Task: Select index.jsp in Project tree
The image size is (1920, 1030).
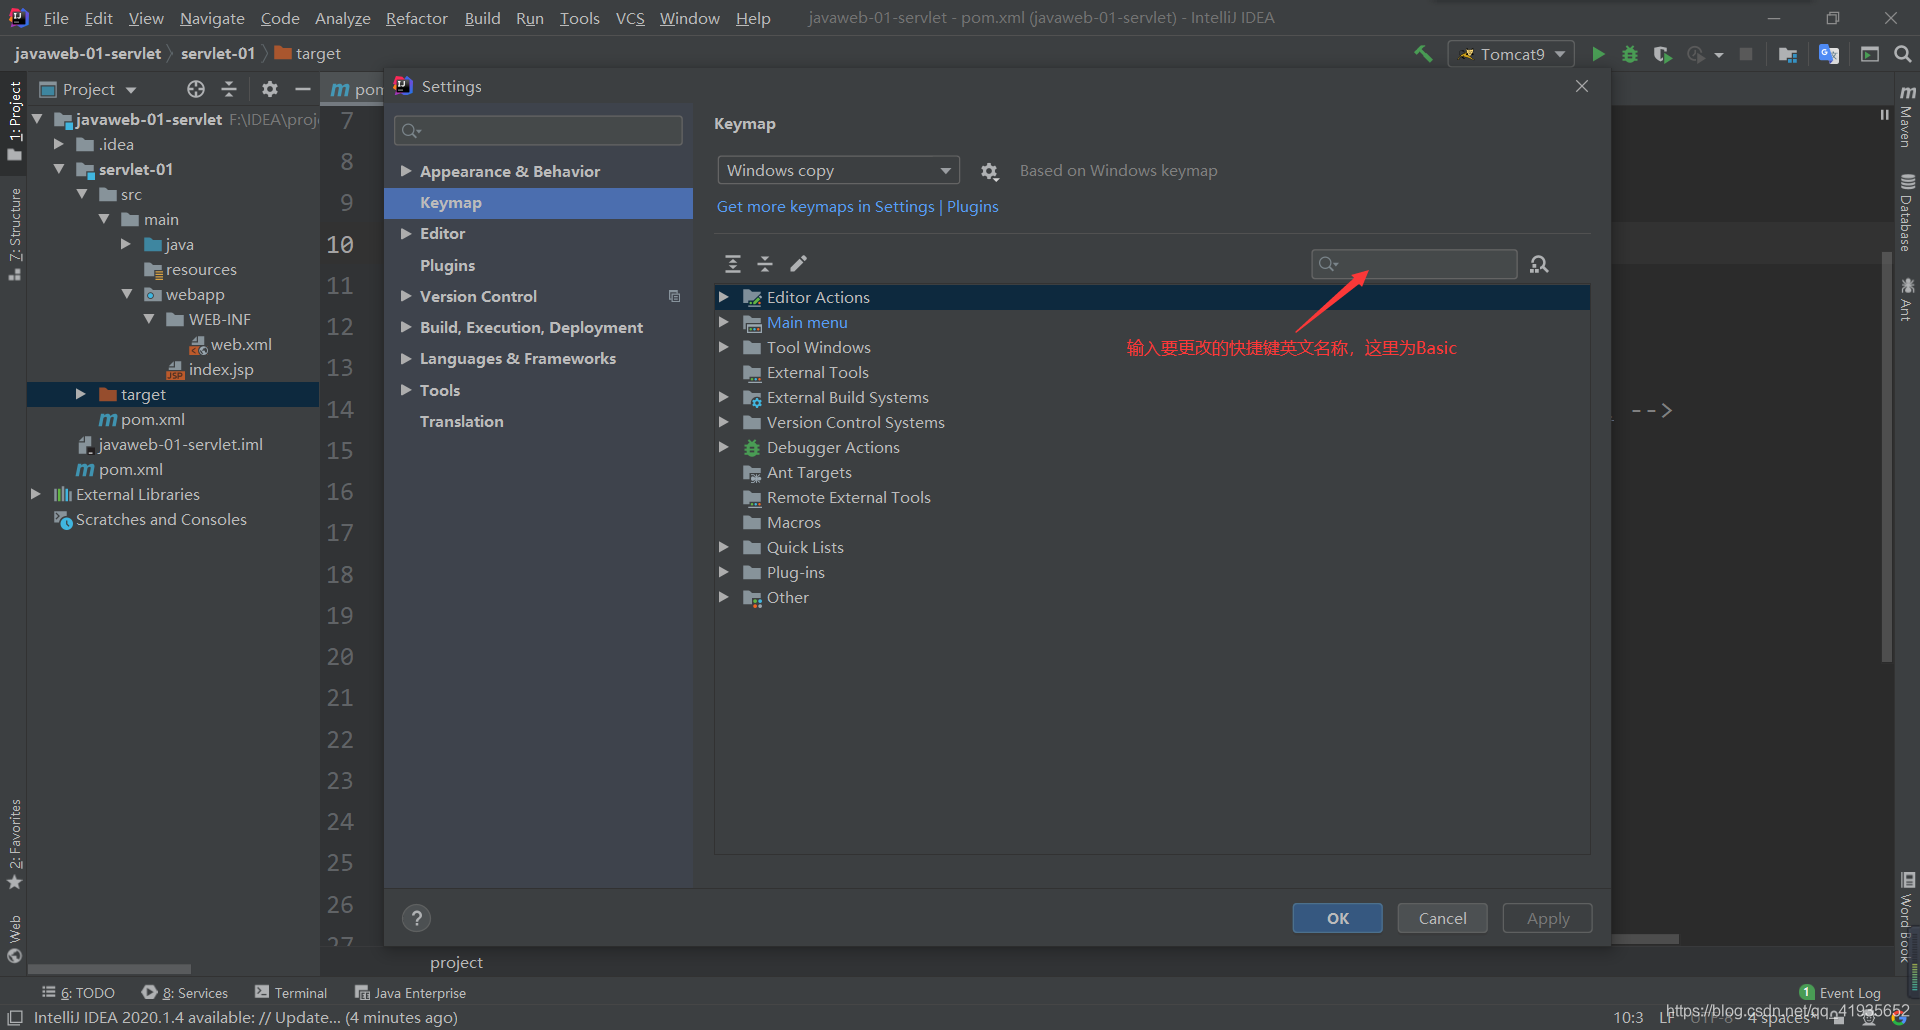Action: 210,369
